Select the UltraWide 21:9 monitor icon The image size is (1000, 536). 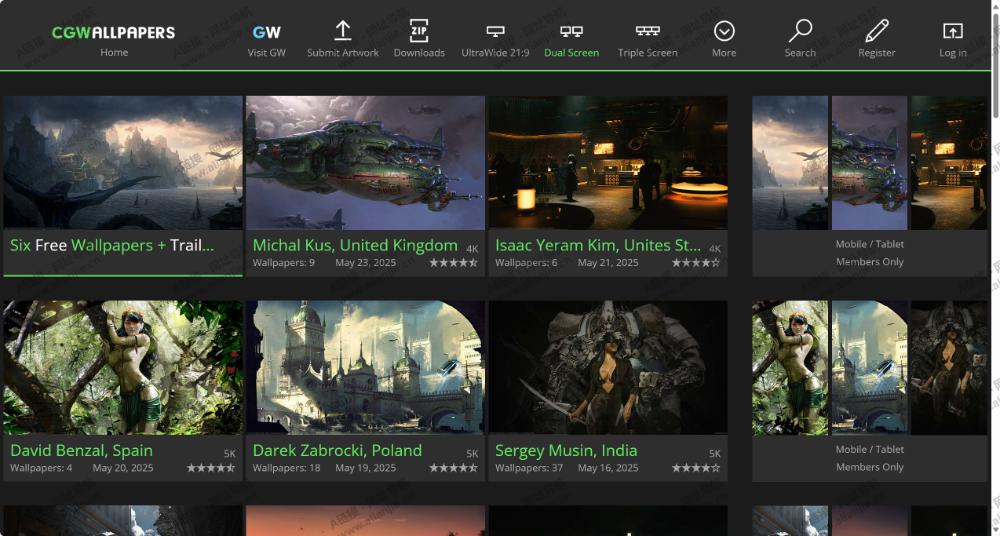click(x=496, y=31)
